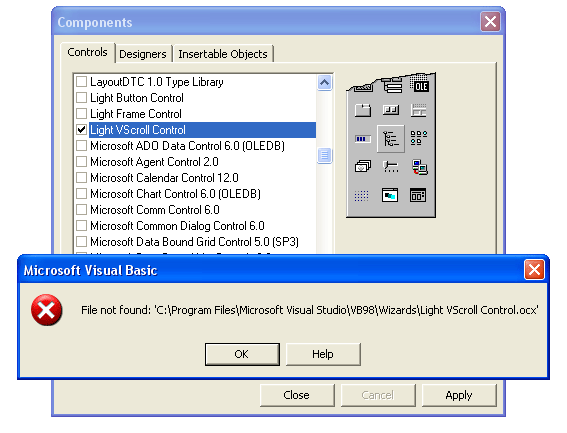Select the StatusBar control icon
The width and height of the screenshot is (567, 433).
(419, 110)
